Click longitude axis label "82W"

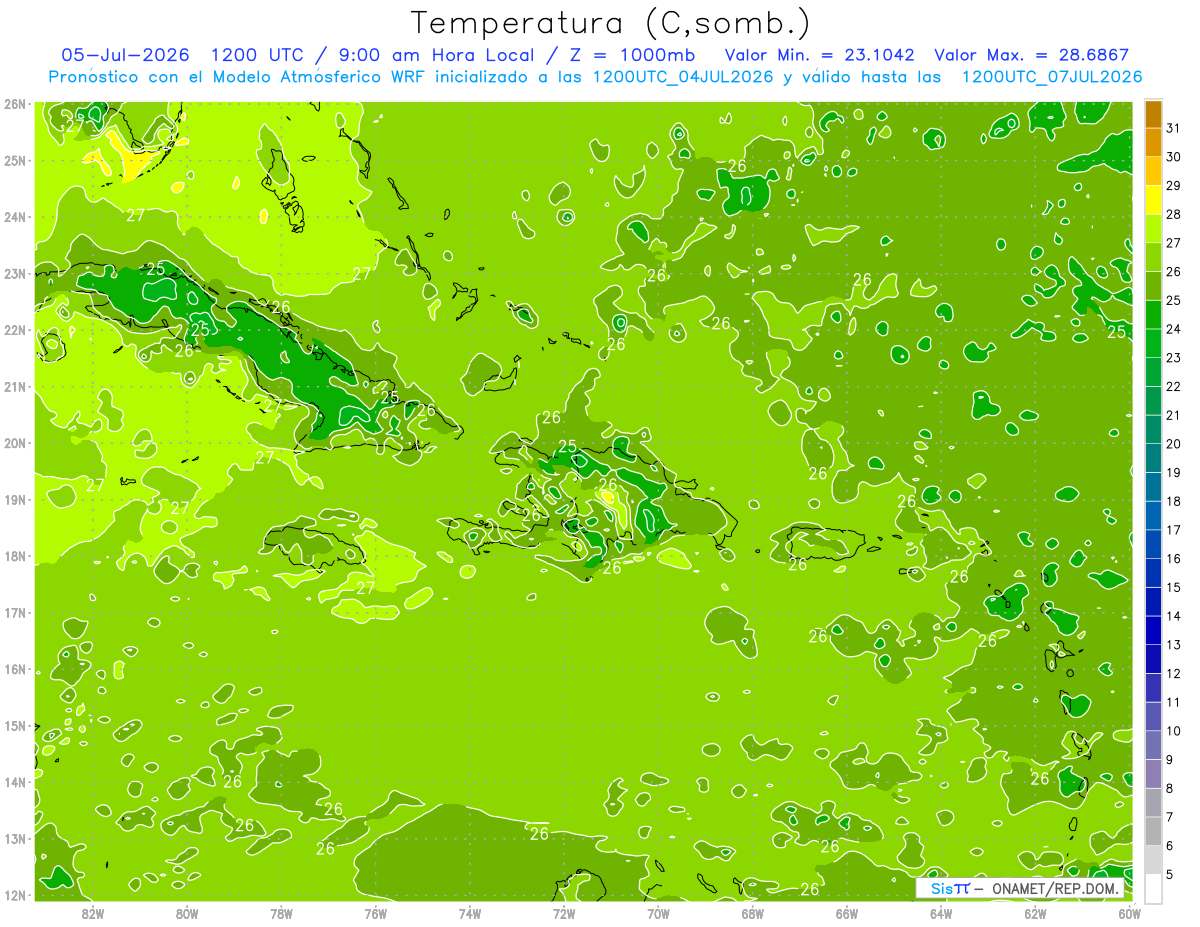[x=93, y=913]
